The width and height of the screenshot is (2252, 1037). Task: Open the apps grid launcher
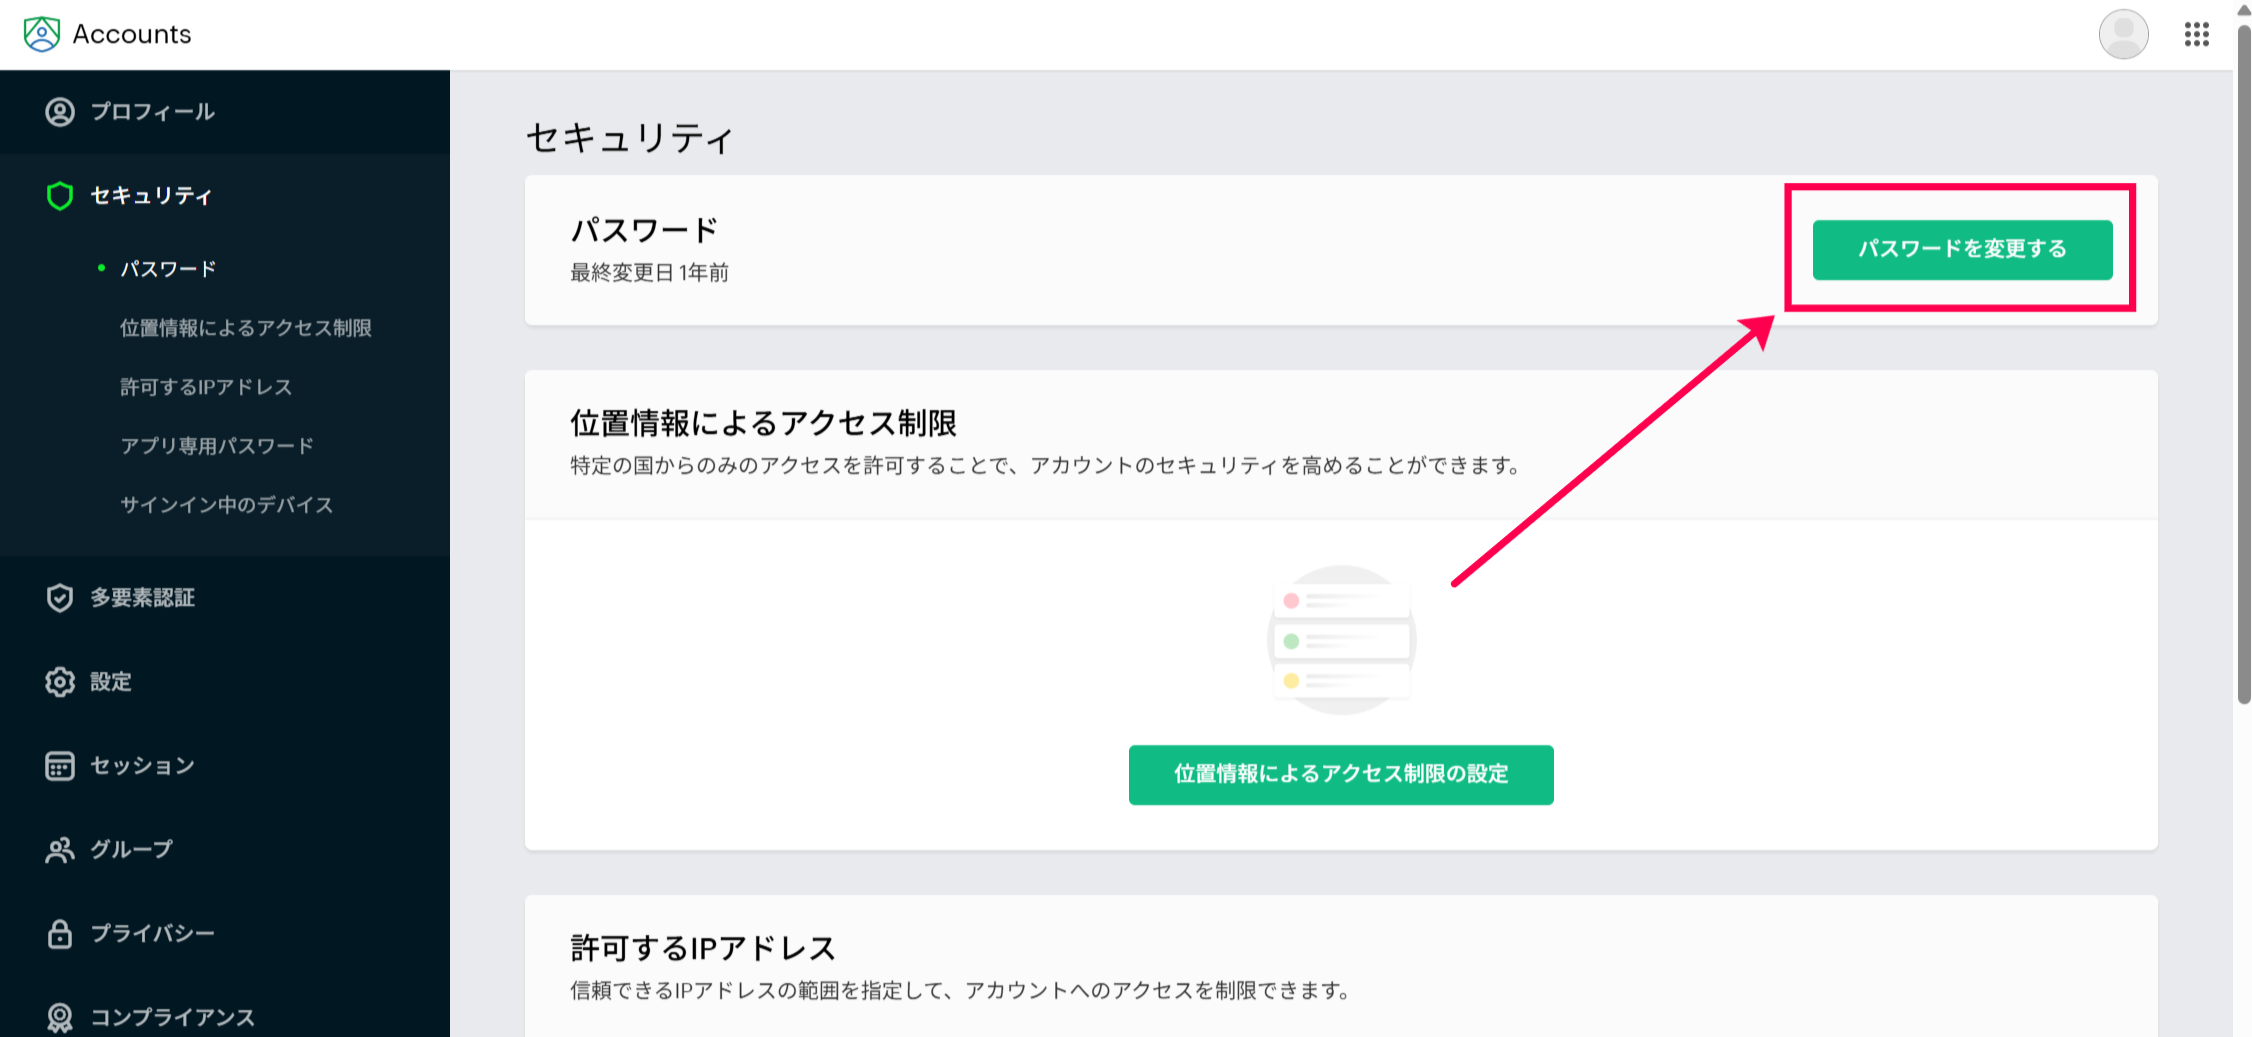click(x=2196, y=35)
